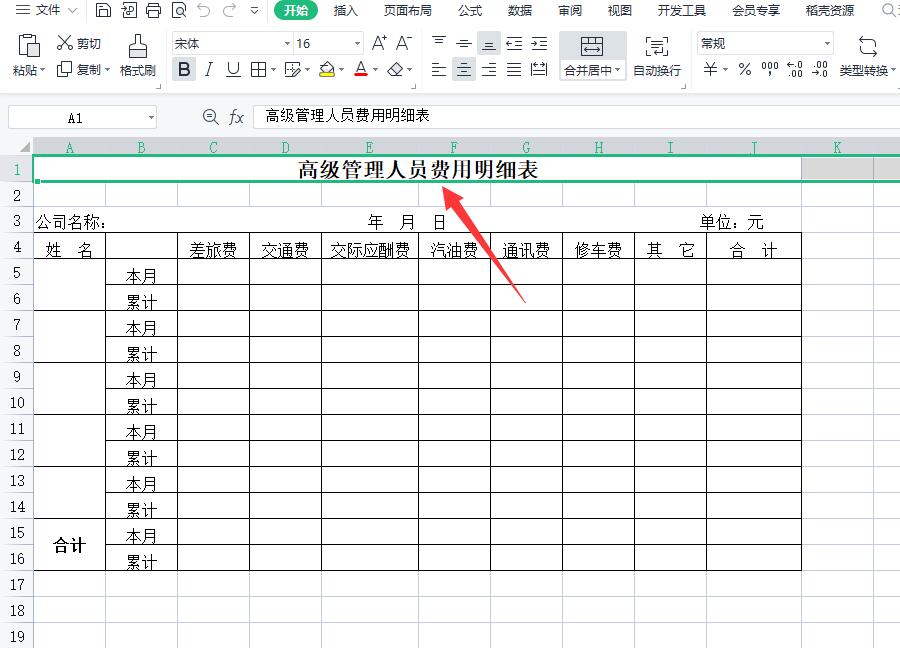Click the undo arrow icon
The height and width of the screenshot is (648, 900).
205,11
